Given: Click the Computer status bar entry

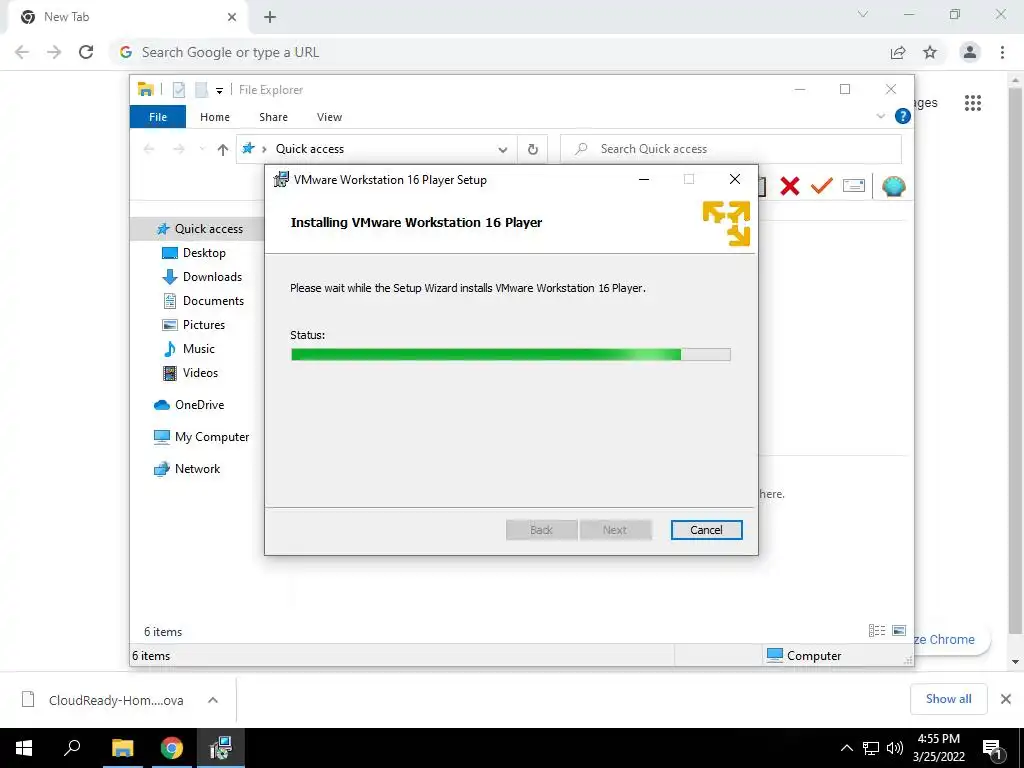Looking at the screenshot, I should (804, 655).
